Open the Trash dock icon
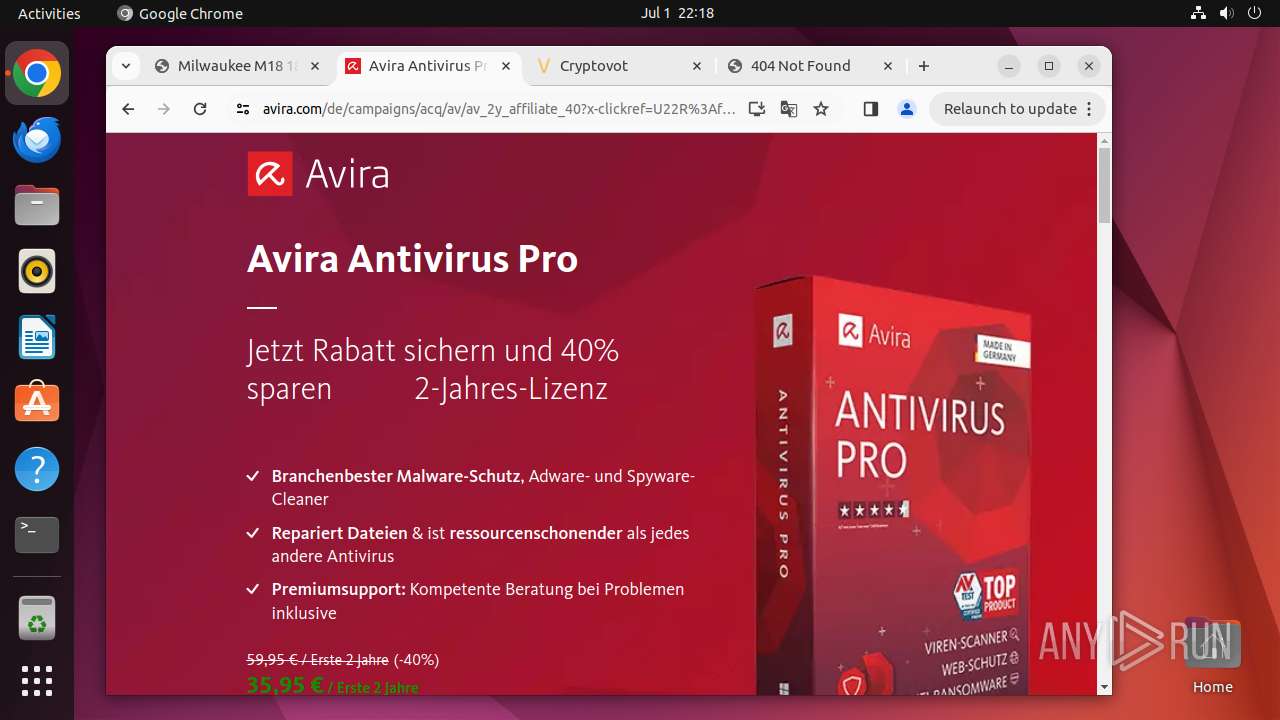The height and width of the screenshot is (720, 1280). click(x=37, y=618)
